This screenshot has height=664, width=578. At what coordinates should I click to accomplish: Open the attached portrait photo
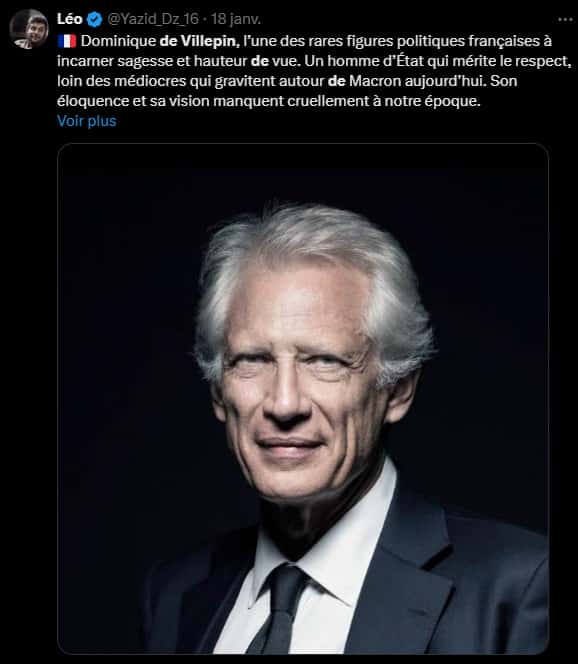click(303, 398)
